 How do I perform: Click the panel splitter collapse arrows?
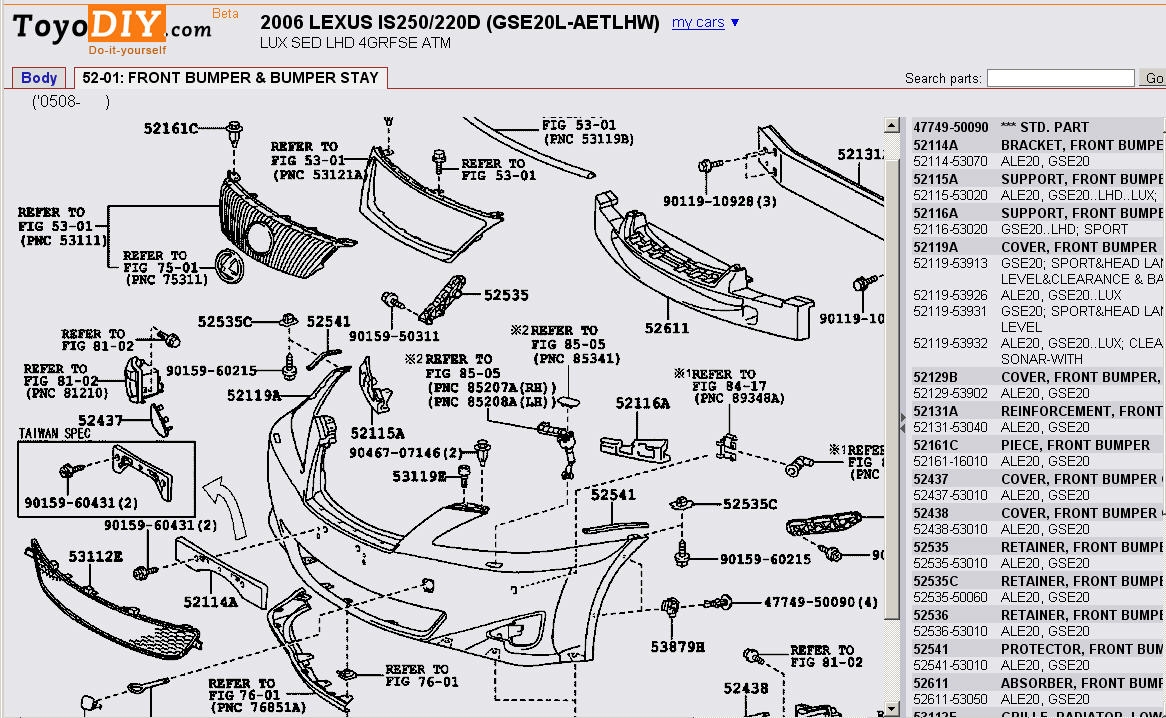(903, 422)
